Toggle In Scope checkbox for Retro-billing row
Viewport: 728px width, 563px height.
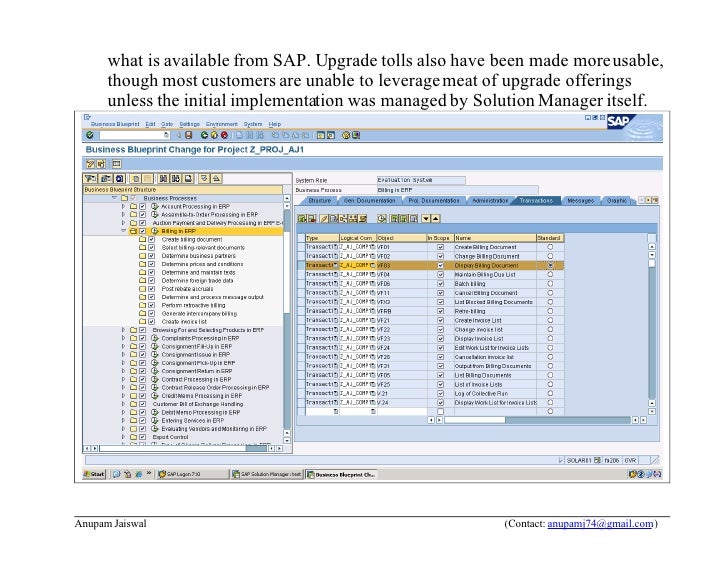point(441,311)
